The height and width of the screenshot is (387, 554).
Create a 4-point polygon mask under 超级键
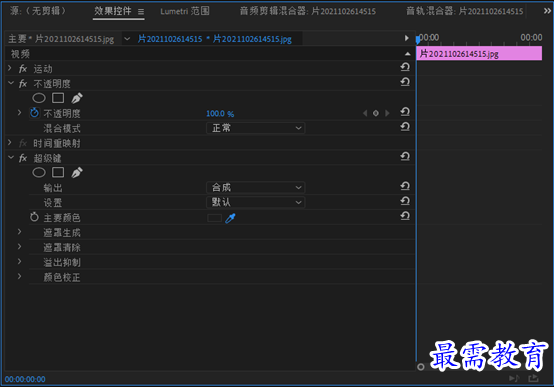tap(58, 172)
